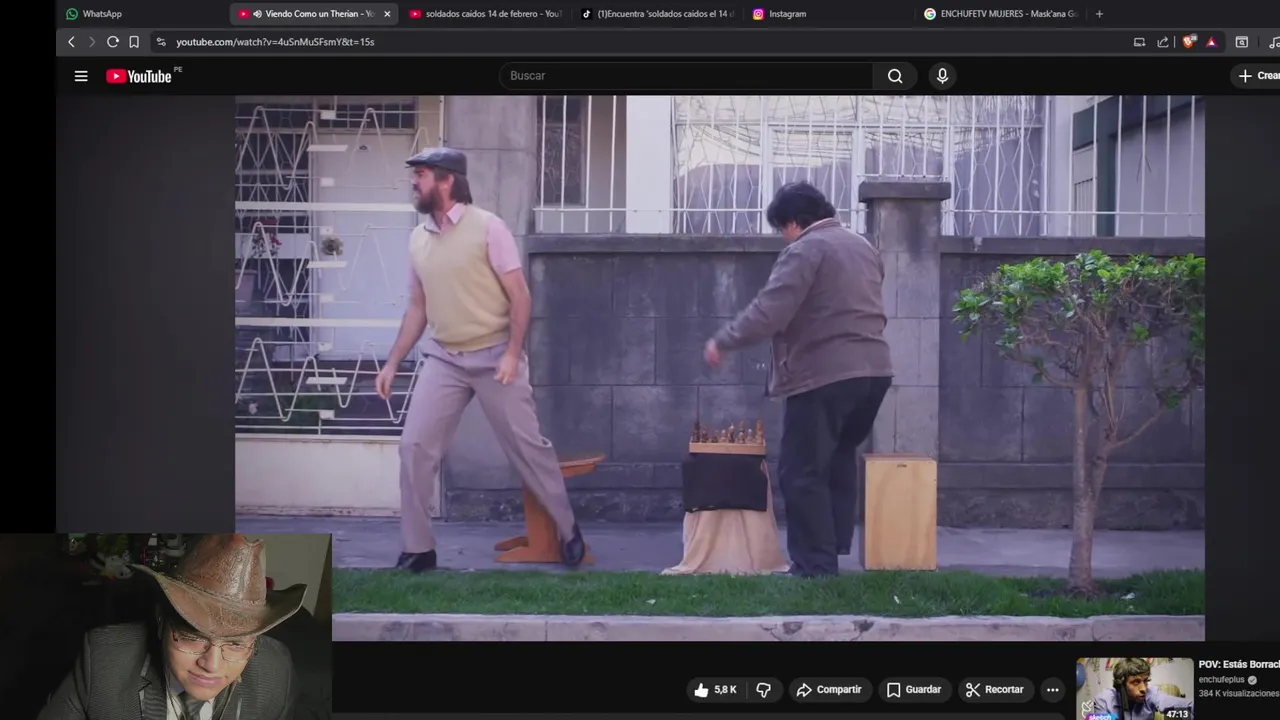This screenshot has width=1280, height=720.
Task: Open the POV: Estás Borracho video title
Action: point(1239,664)
